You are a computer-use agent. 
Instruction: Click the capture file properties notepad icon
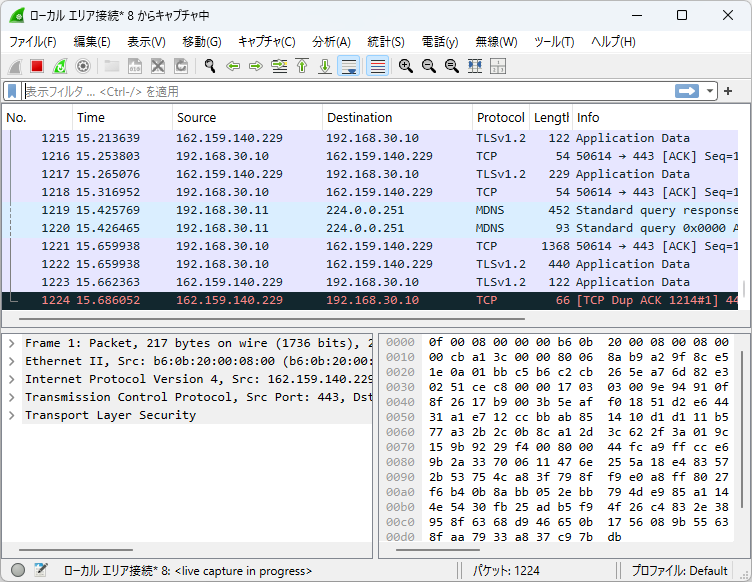41,570
